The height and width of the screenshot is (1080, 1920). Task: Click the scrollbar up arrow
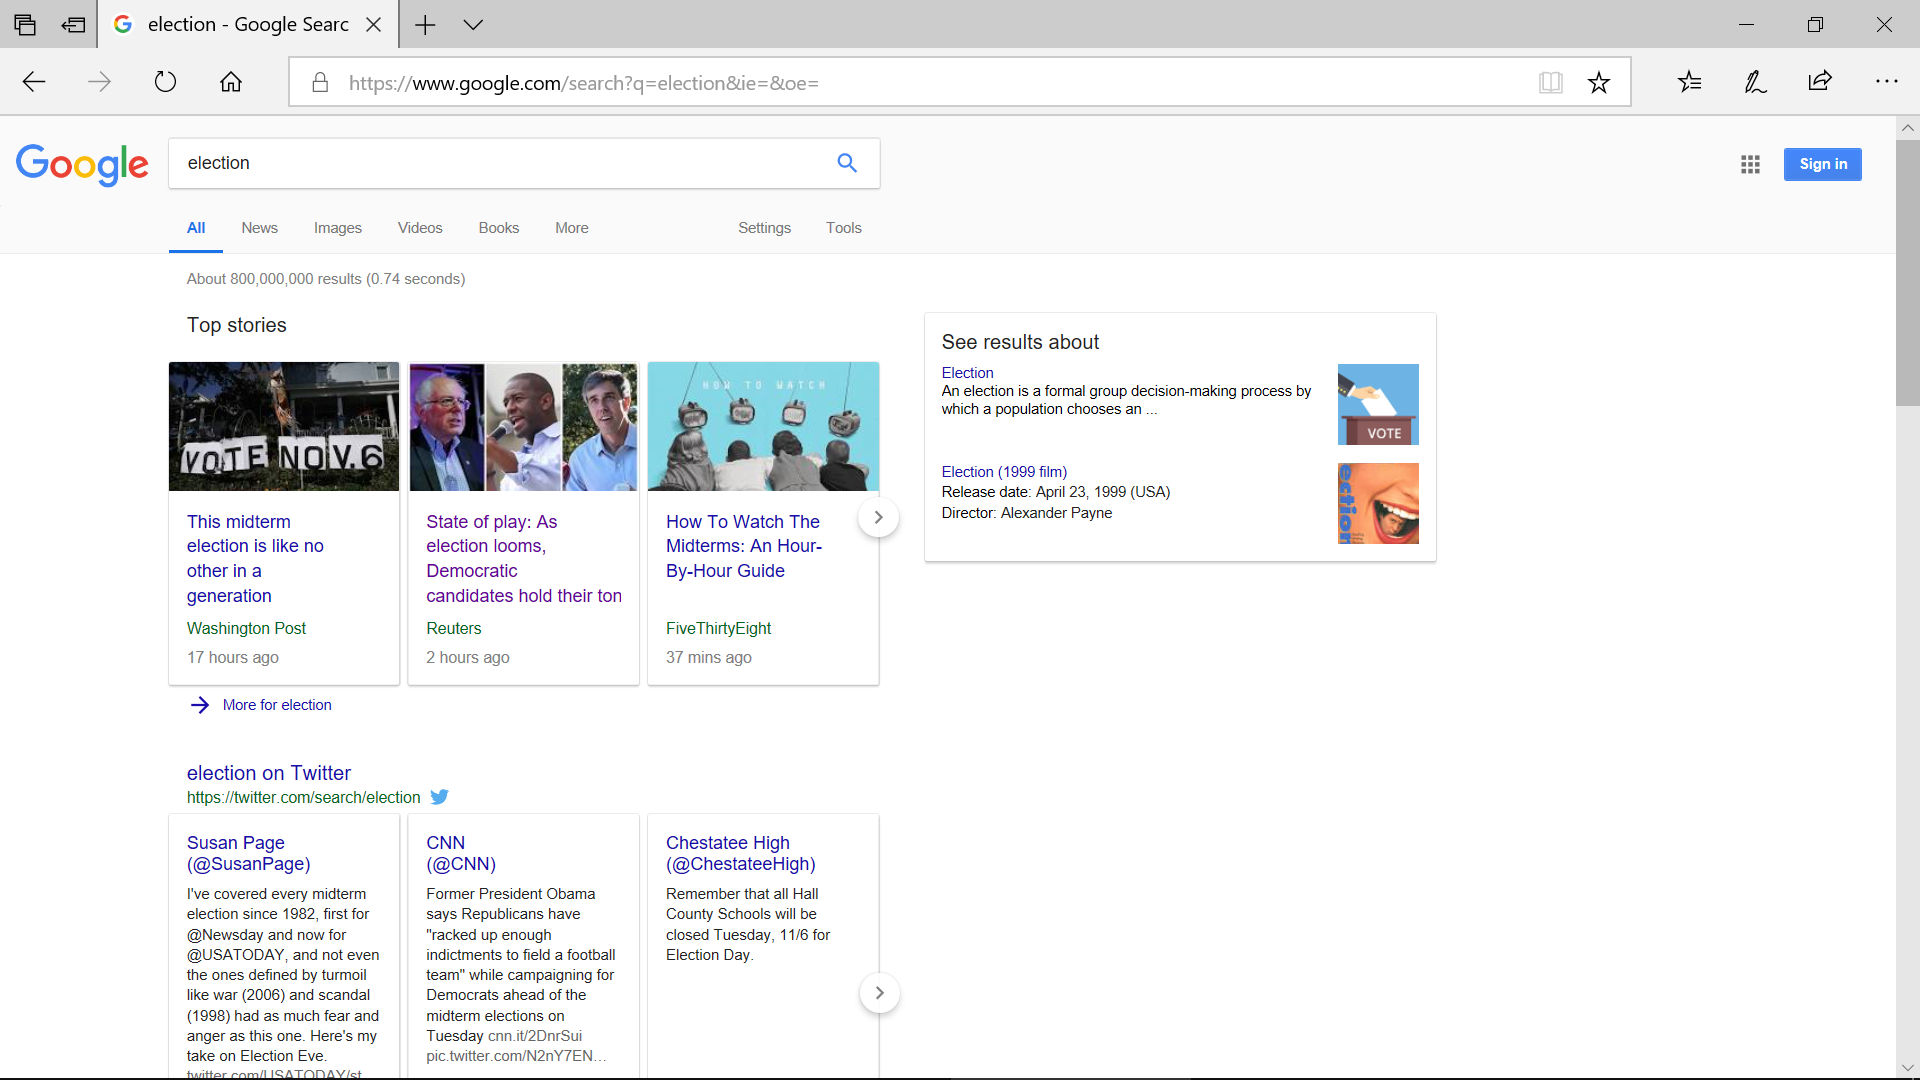[1907, 128]
